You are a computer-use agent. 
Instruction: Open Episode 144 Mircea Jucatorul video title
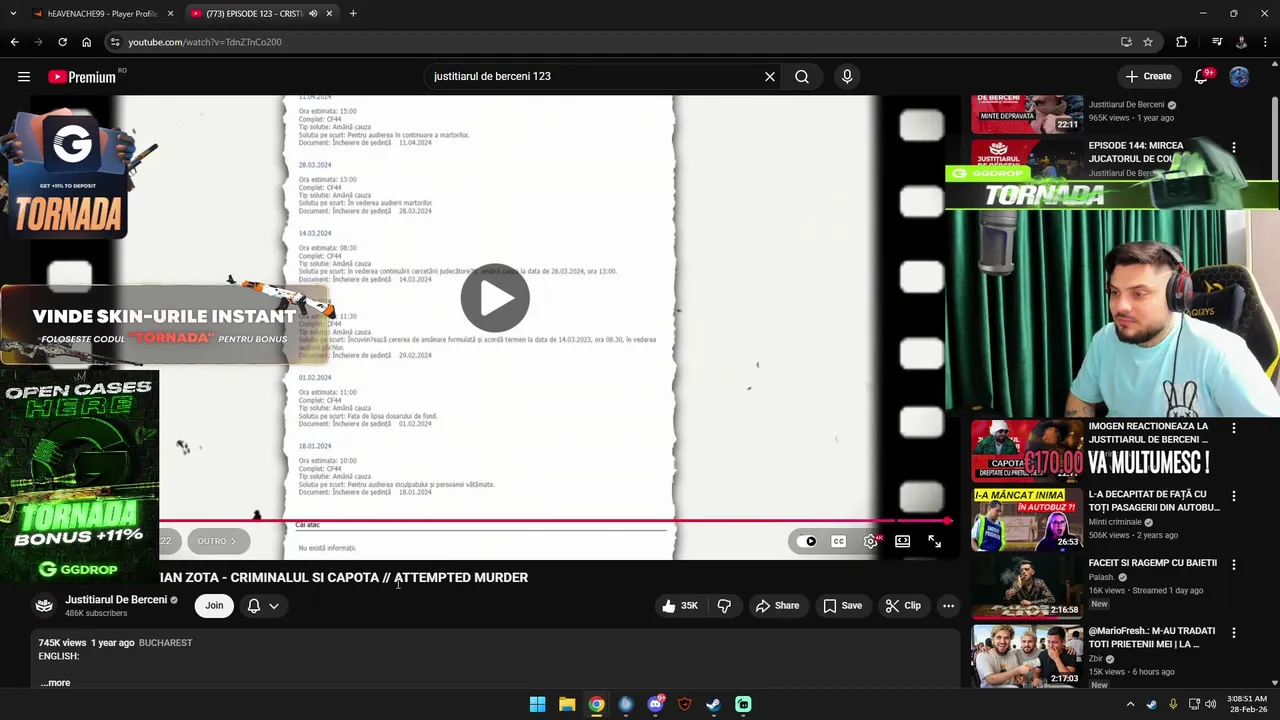pyautogui.click(x=1136, y=152)
